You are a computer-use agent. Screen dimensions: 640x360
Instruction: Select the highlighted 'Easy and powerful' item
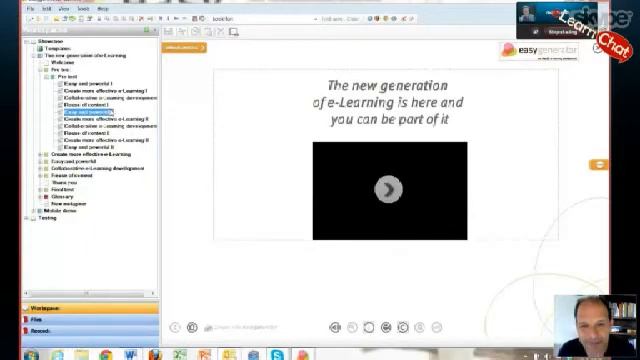pyautogui.click(x=89, y=112)
